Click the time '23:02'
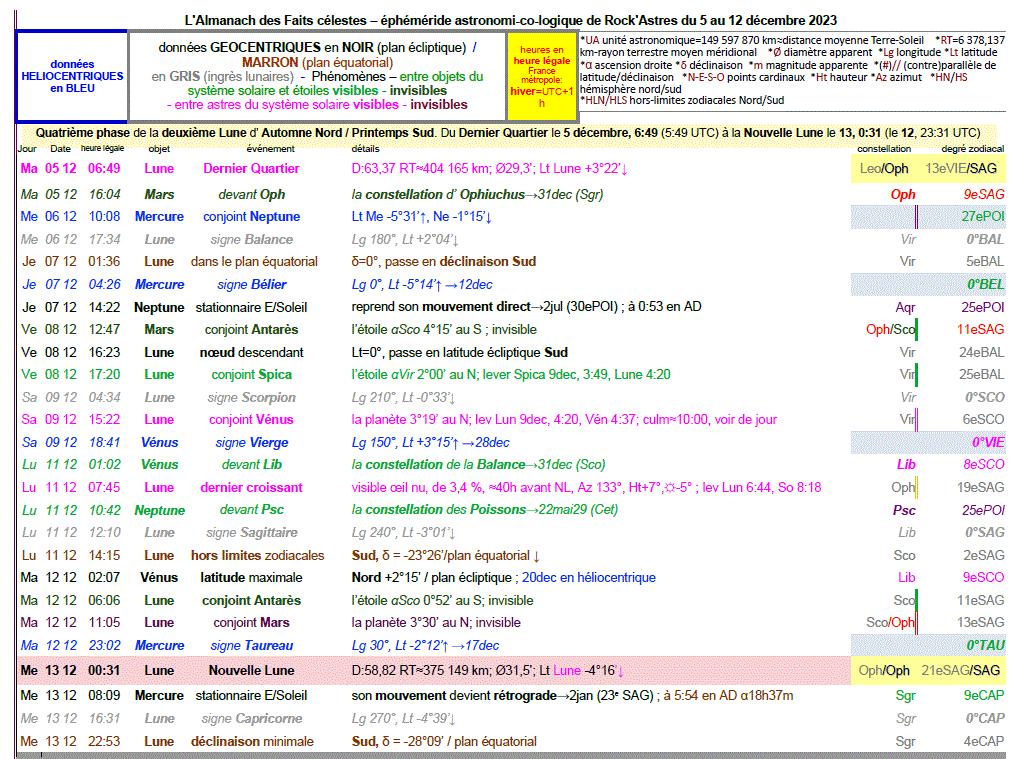1019x759 pixels. coord(104,645)
